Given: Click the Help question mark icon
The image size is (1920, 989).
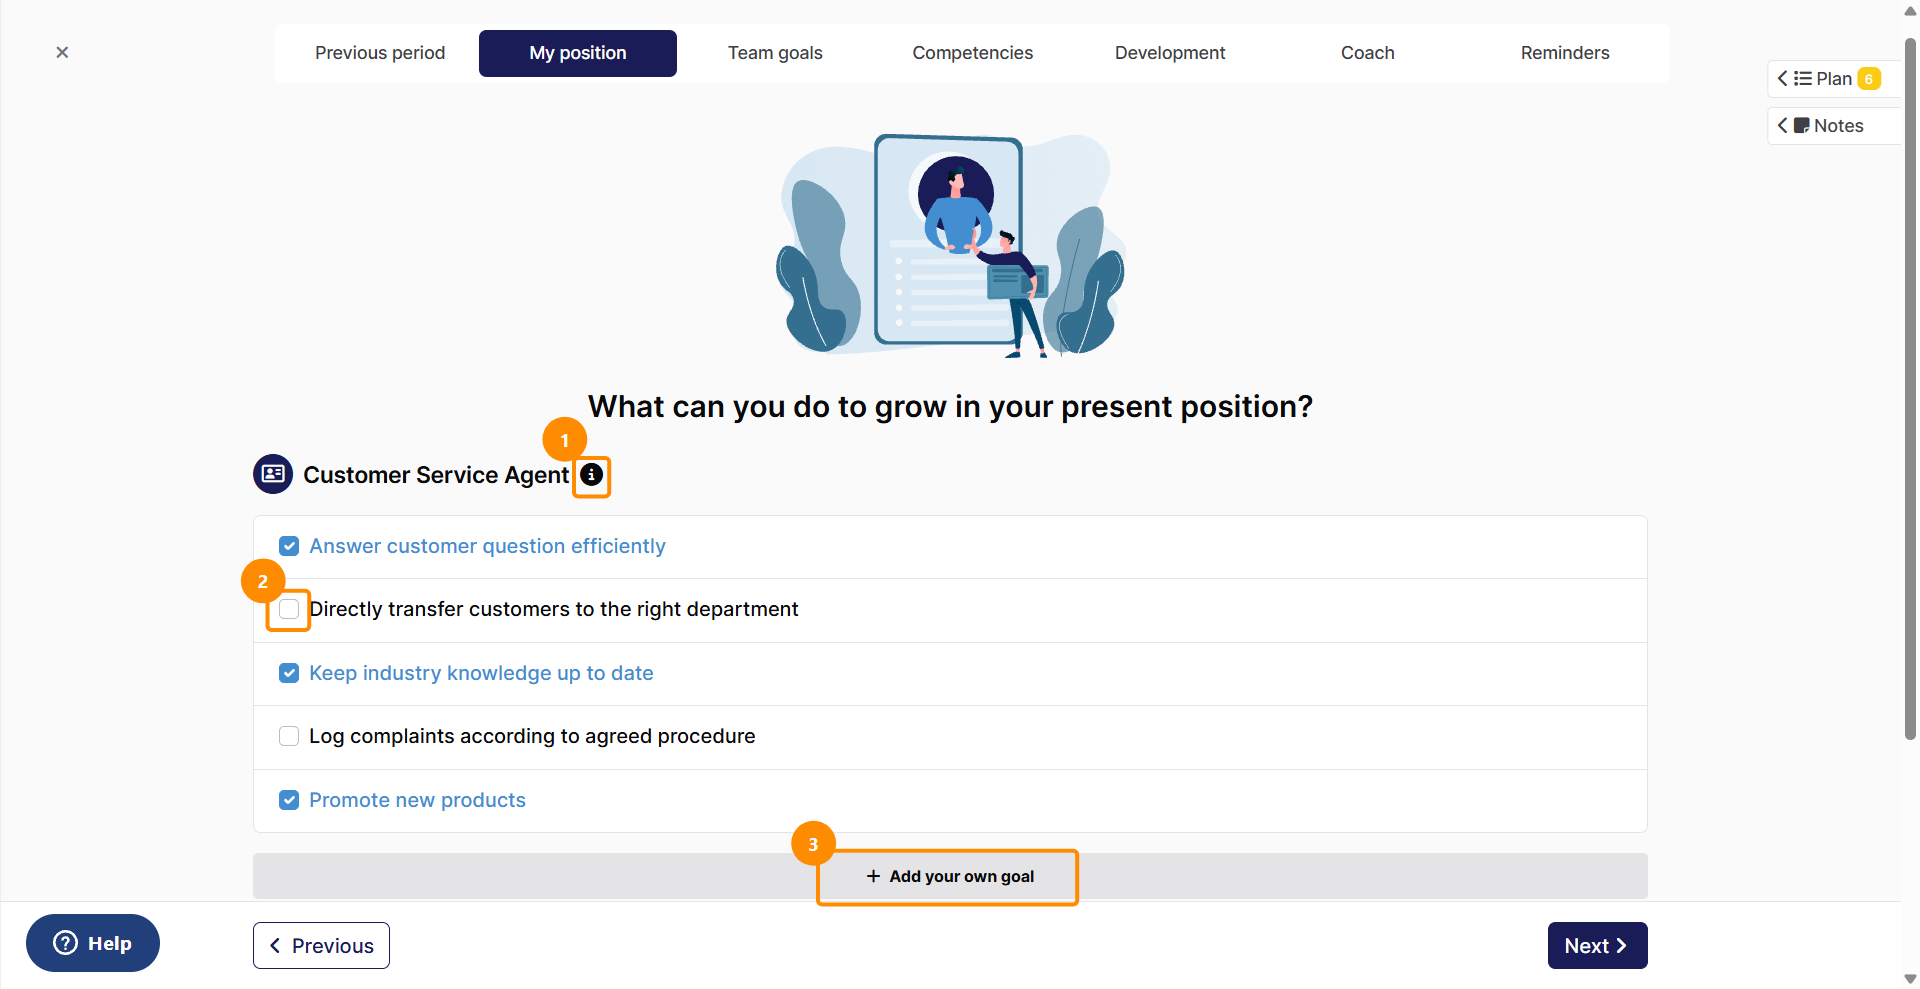Looking at the screenshot, I should 65,943.
